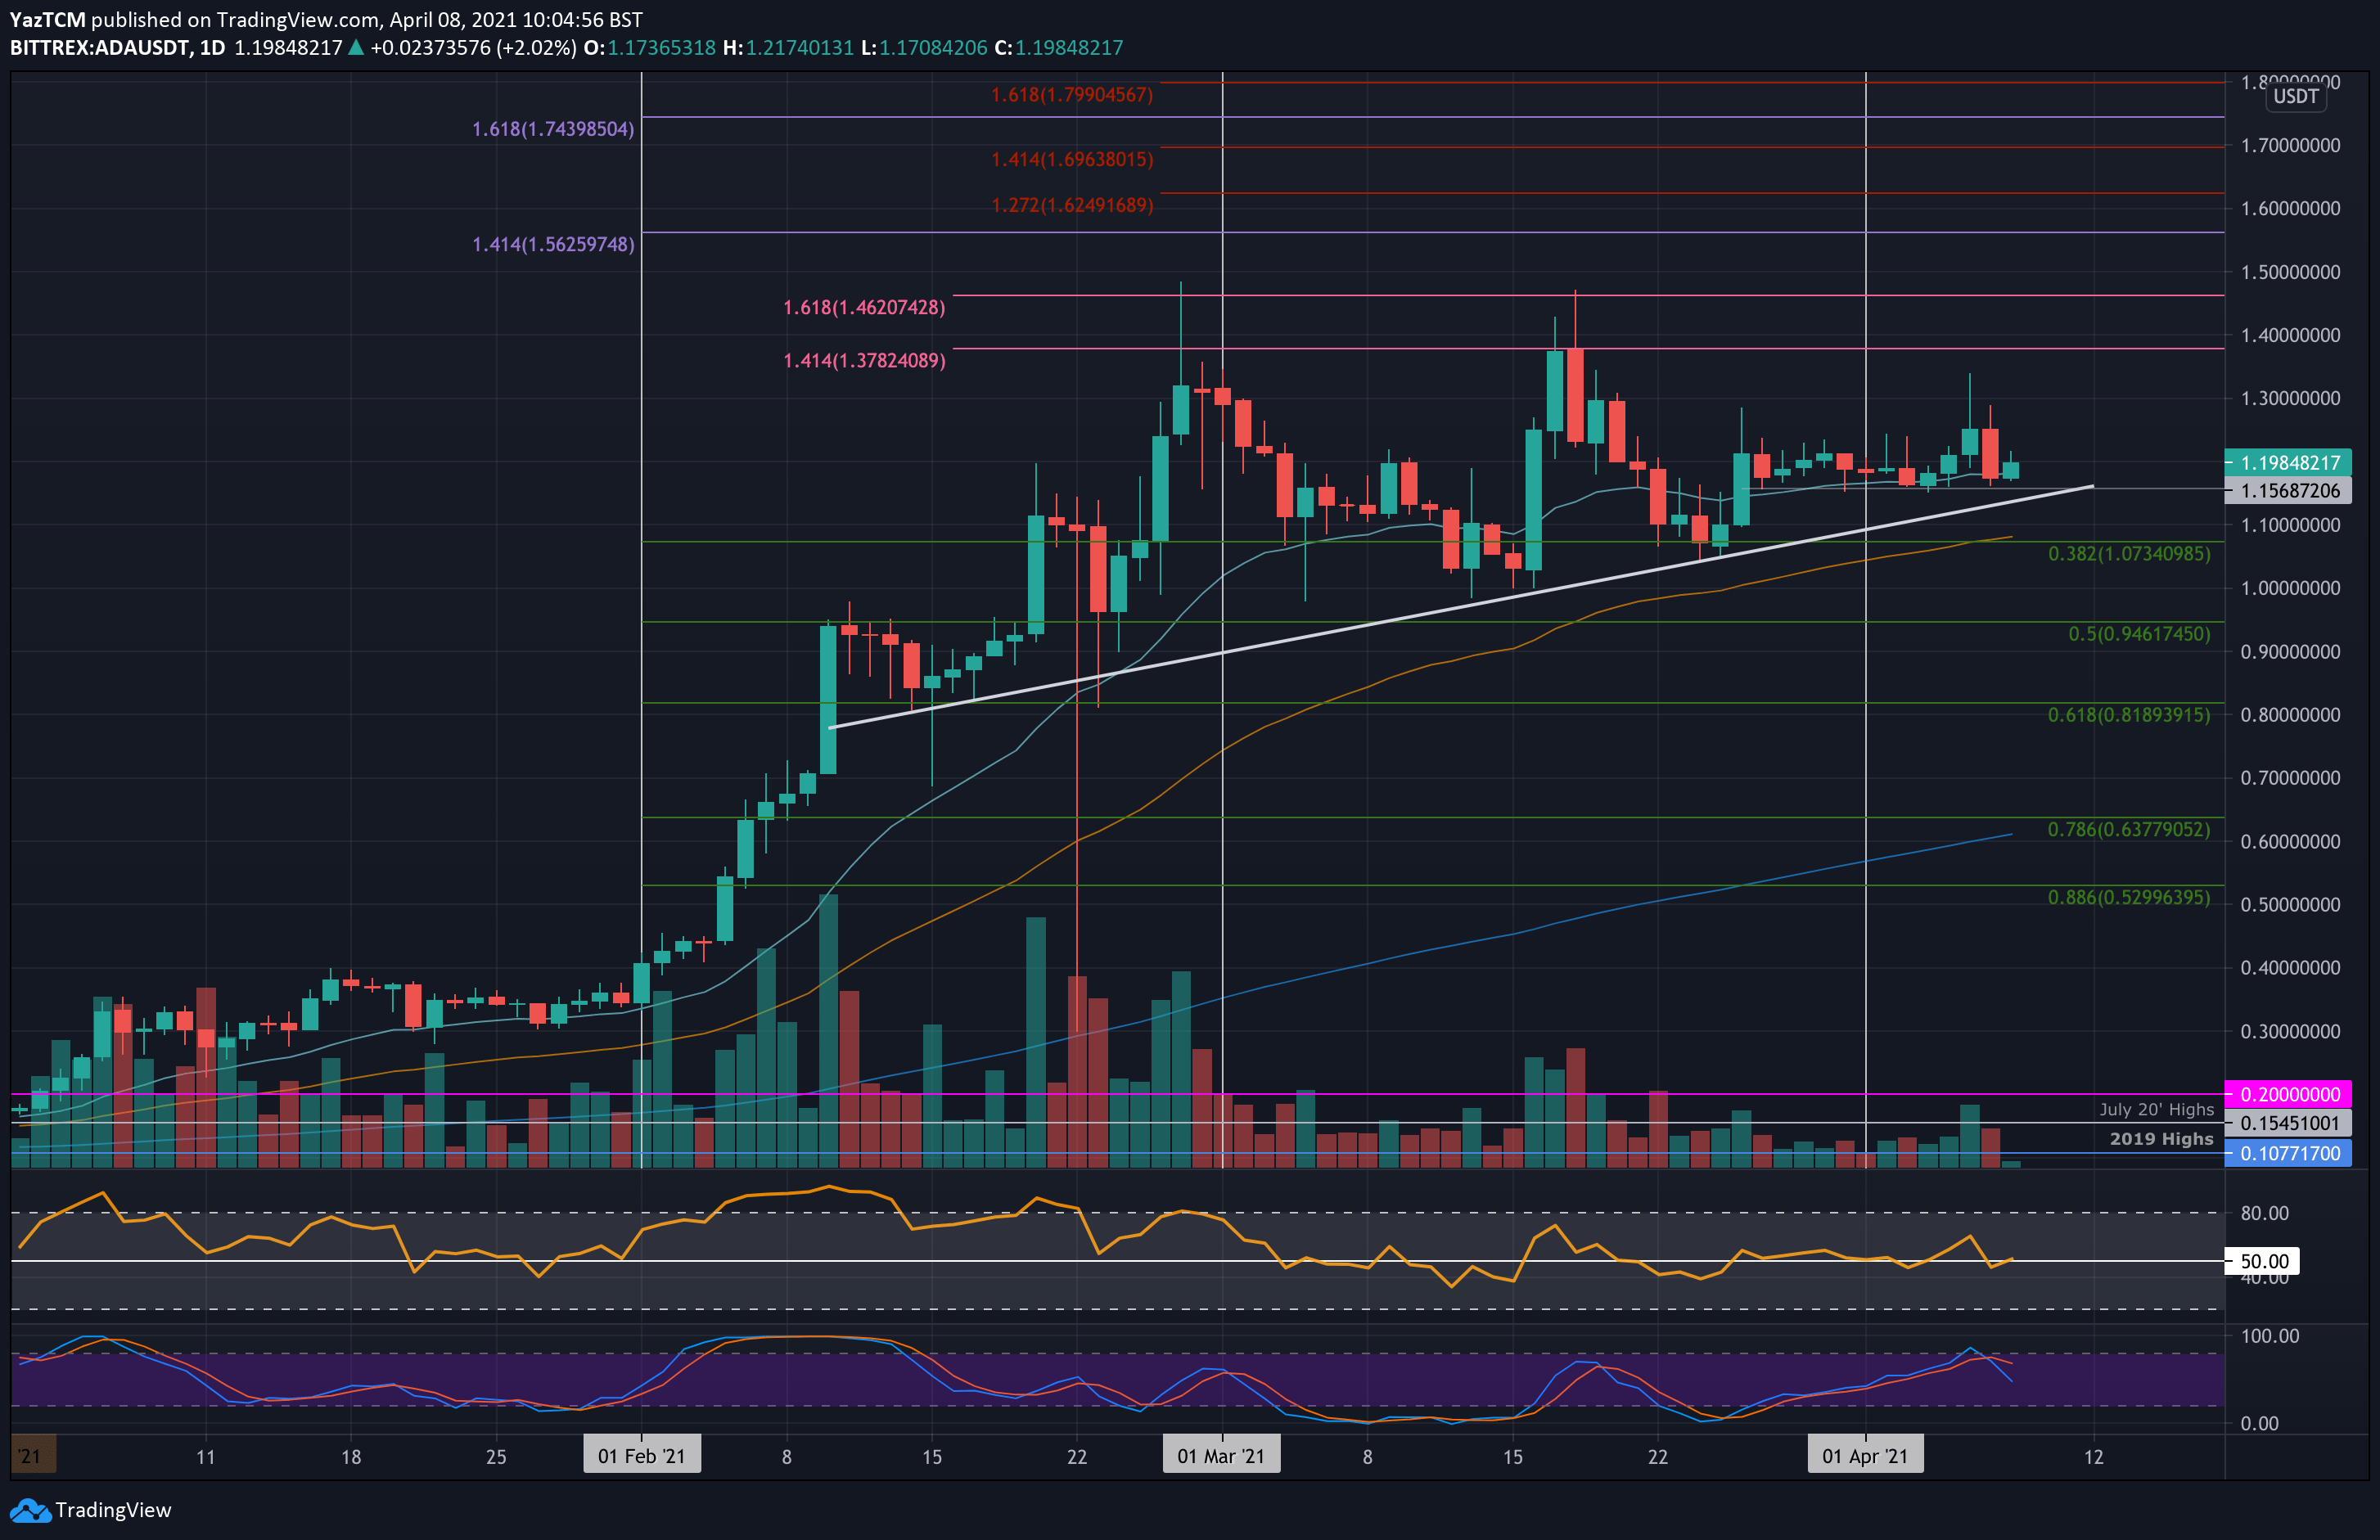This screenshot has width=2380, height=1540.
Task: Click the pink 1.414(1.37824089) label
Action: (x=864, y=360)
